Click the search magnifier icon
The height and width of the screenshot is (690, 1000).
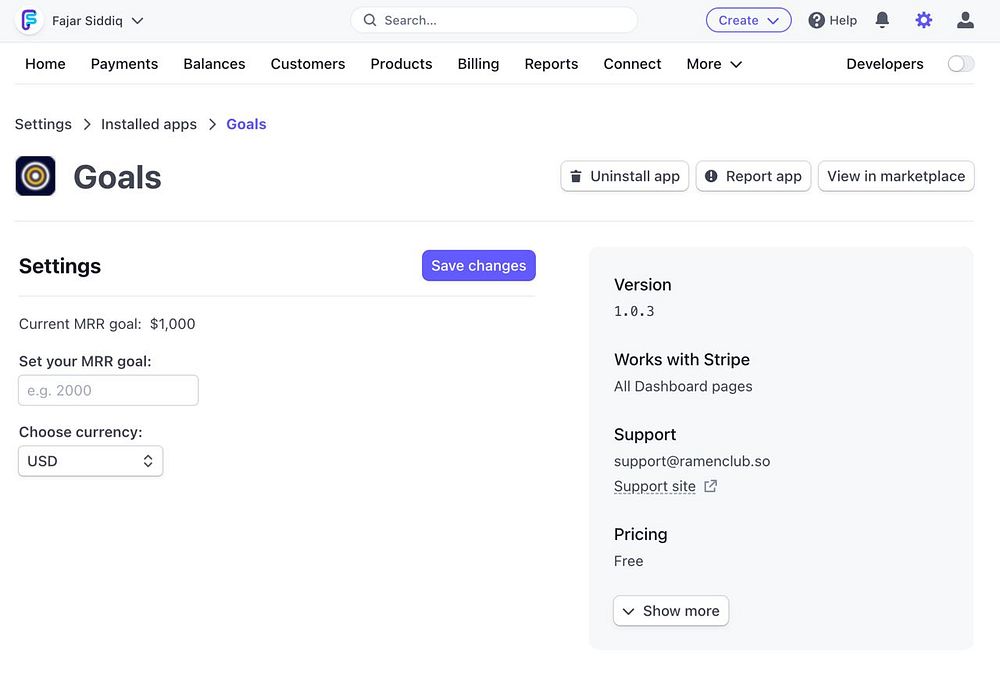pyautogui.click(x=370, y=20)
